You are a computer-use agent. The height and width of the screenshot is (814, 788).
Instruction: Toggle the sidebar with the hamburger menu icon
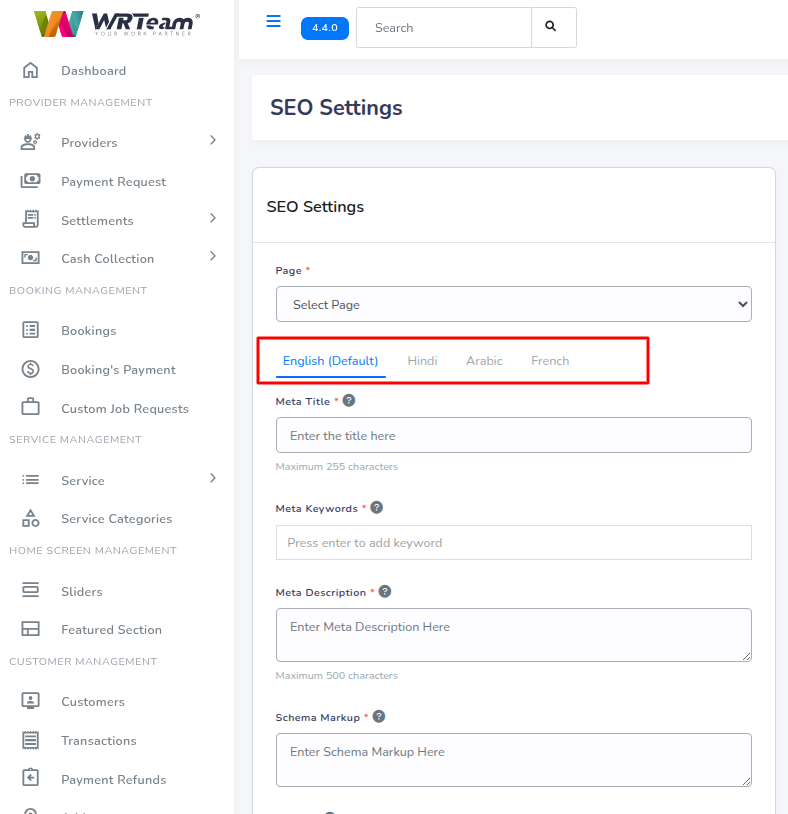(x=273, y=20)
